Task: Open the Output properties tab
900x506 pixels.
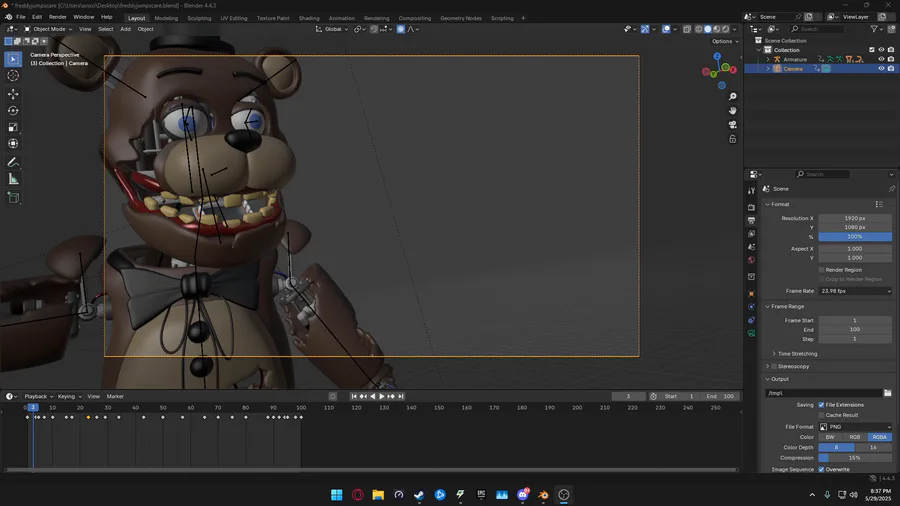Action: point(751,220)
